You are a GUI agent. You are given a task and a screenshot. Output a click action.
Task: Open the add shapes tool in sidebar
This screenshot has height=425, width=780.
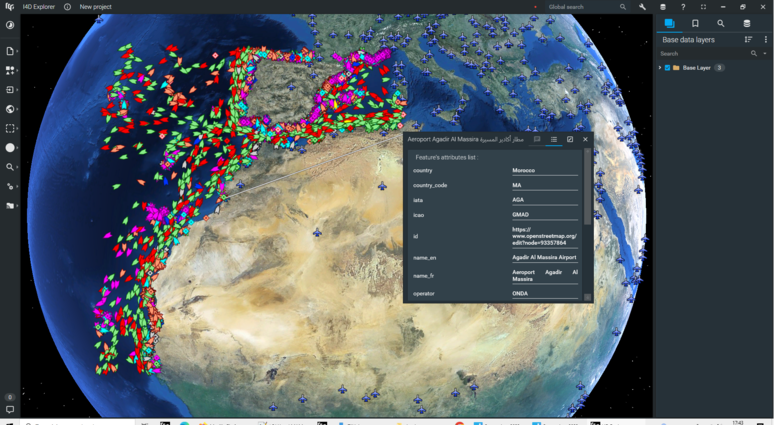[9, 71]
